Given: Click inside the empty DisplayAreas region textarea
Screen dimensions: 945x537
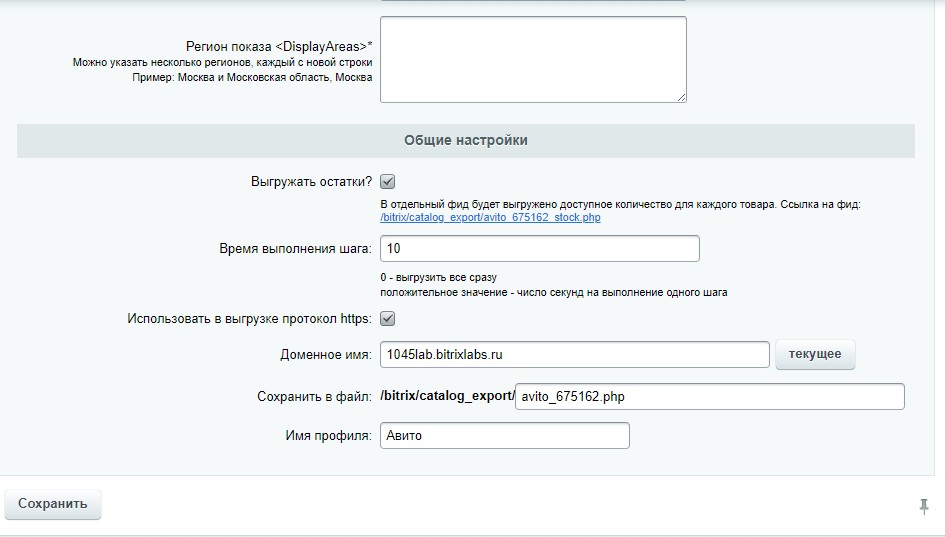Looking at the screenshot, I should 532,59.
